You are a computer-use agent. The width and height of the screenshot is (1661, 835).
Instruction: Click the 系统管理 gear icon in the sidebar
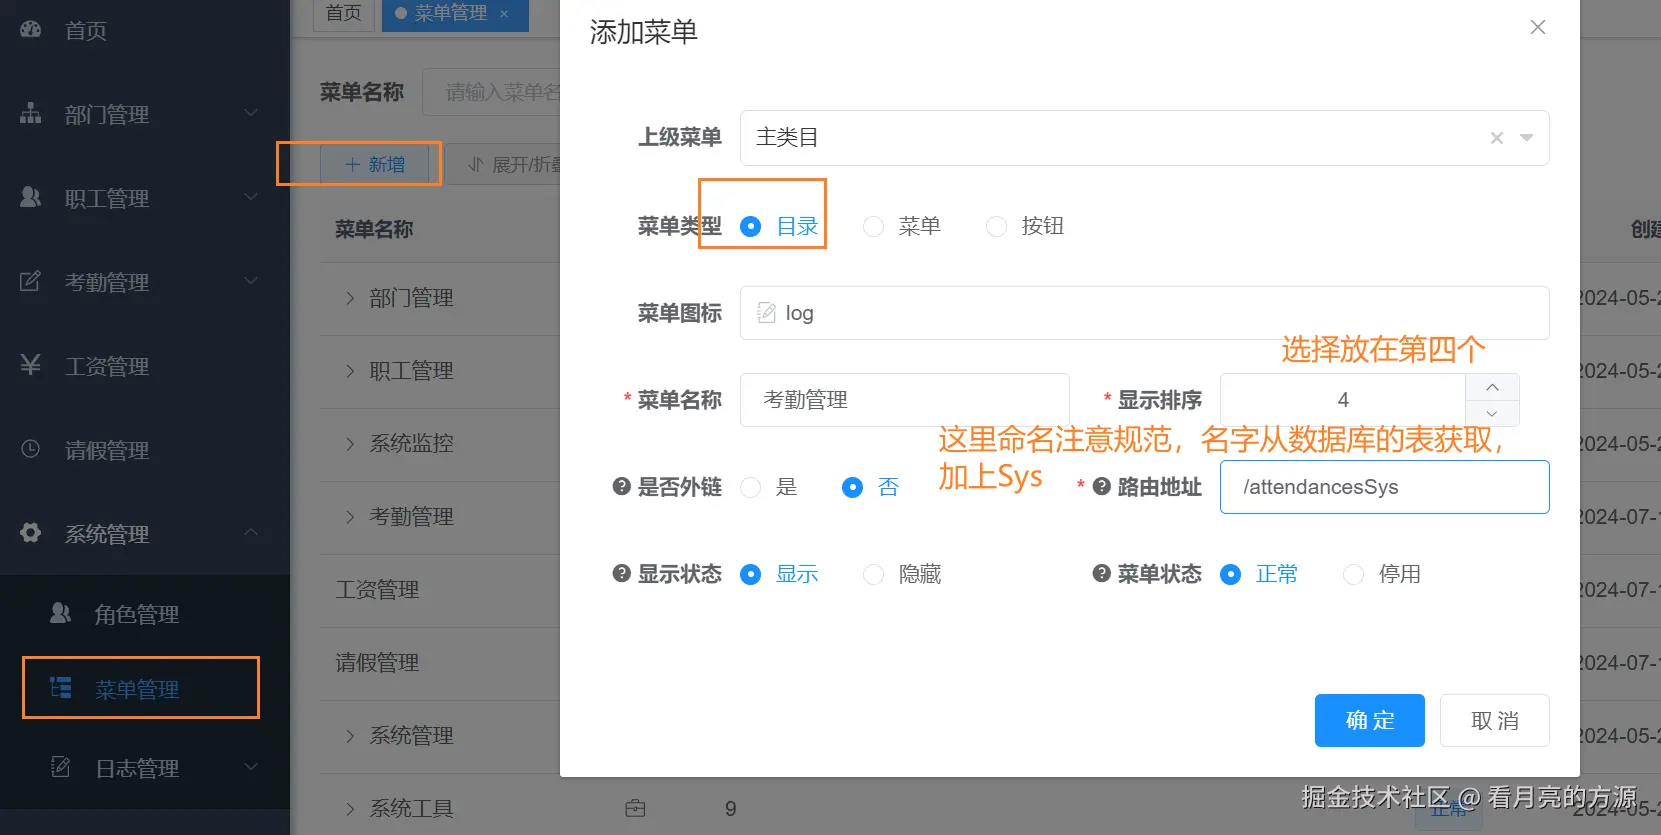click(31, 533)
